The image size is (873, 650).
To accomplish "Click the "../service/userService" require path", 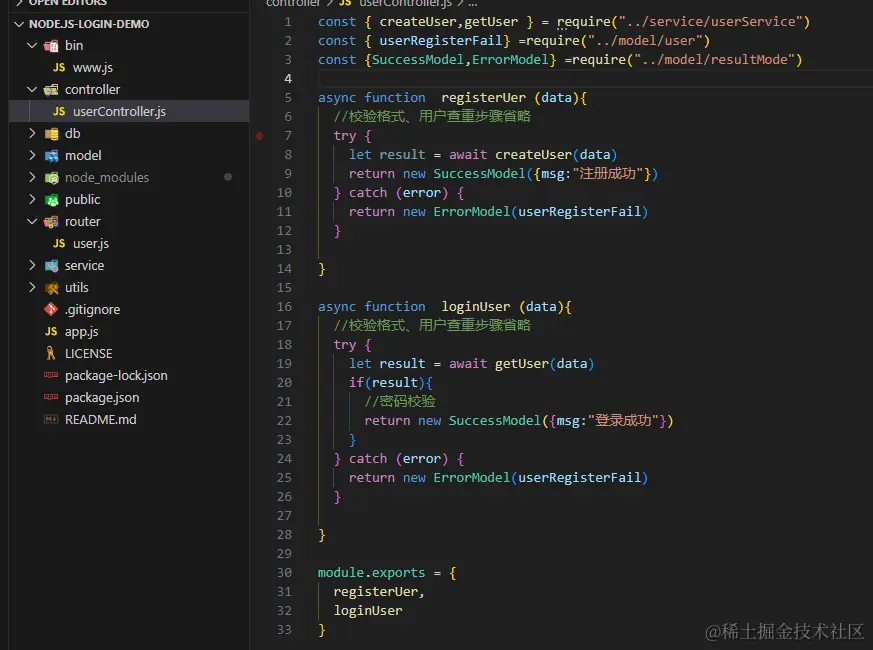I will coord(710,22).
